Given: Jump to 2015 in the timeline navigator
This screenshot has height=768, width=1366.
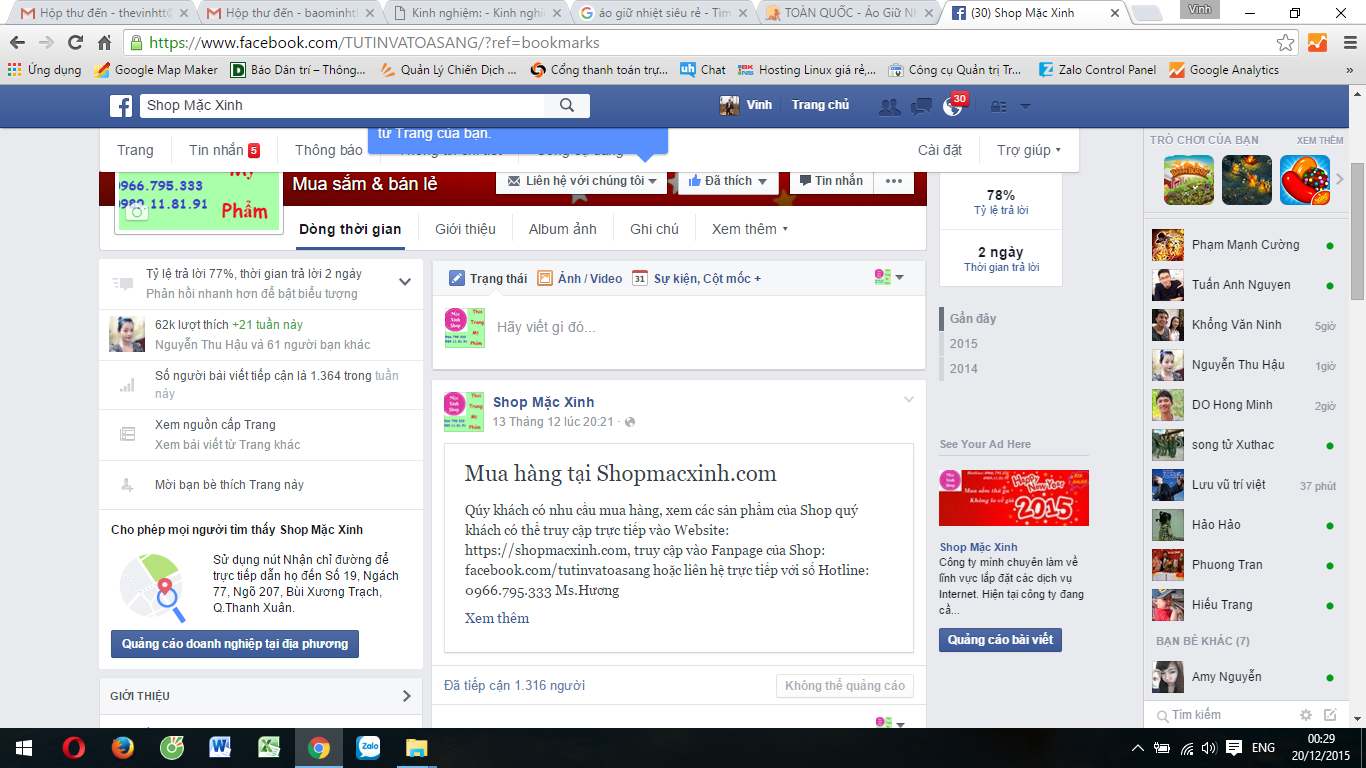Looking at the screenshot, I should coord(964,344).
